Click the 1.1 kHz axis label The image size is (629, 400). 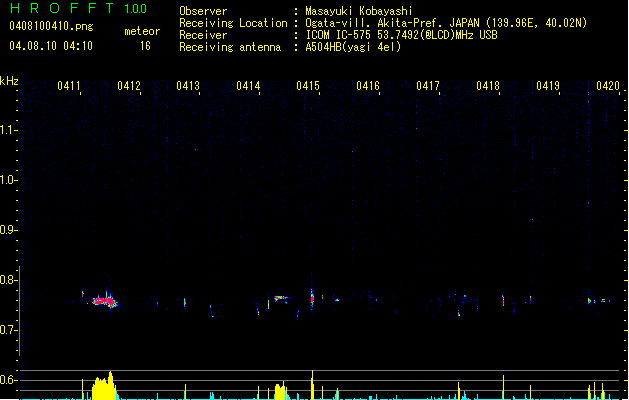pos(8,130)
